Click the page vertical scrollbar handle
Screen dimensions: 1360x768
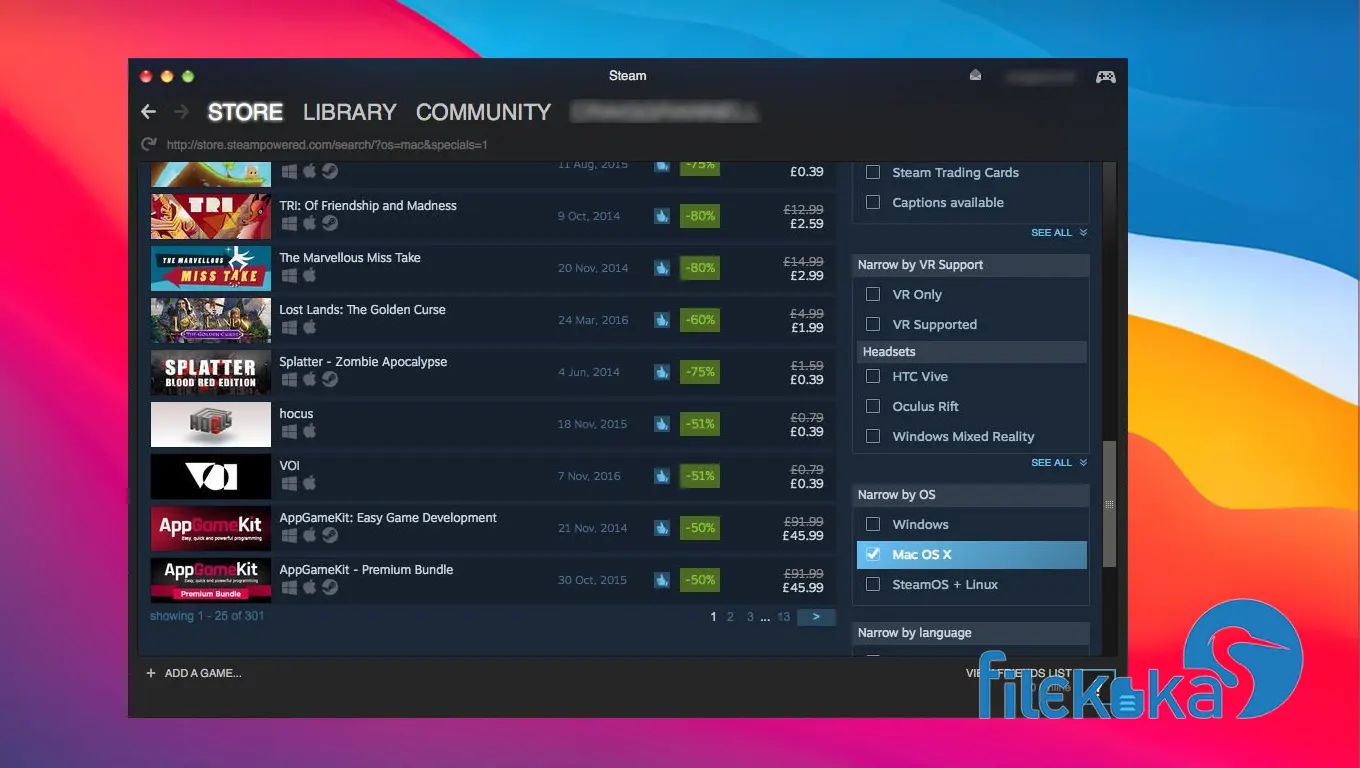click(x=1109, y=504)
